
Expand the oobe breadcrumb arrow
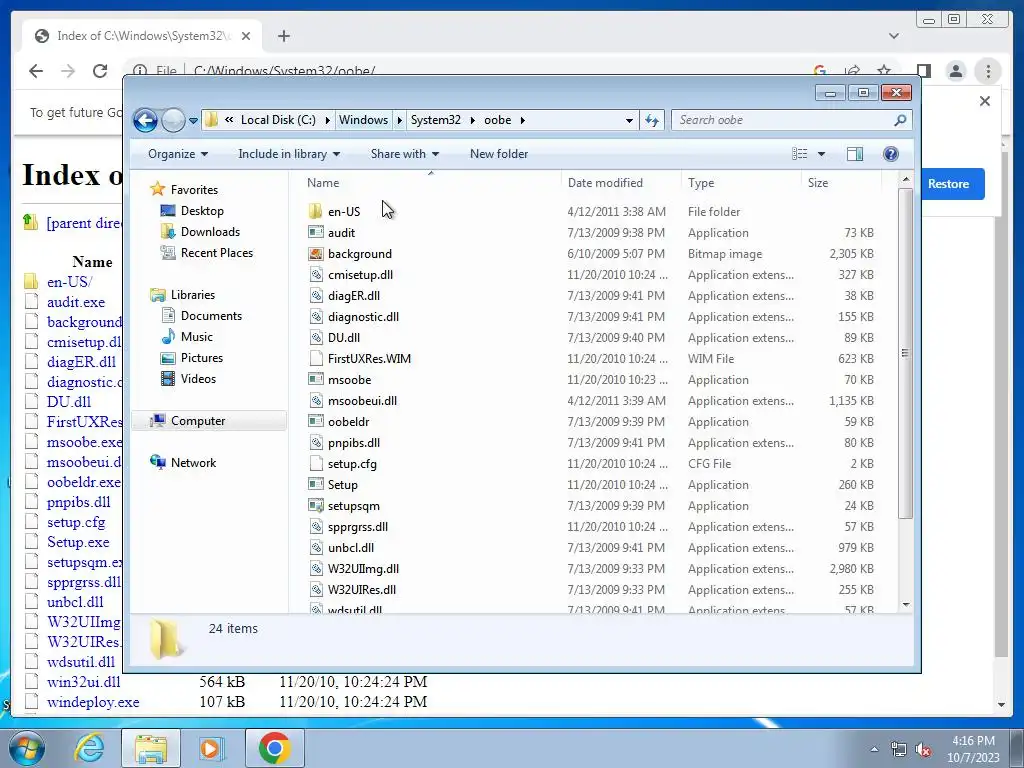[x=522, y=120]
